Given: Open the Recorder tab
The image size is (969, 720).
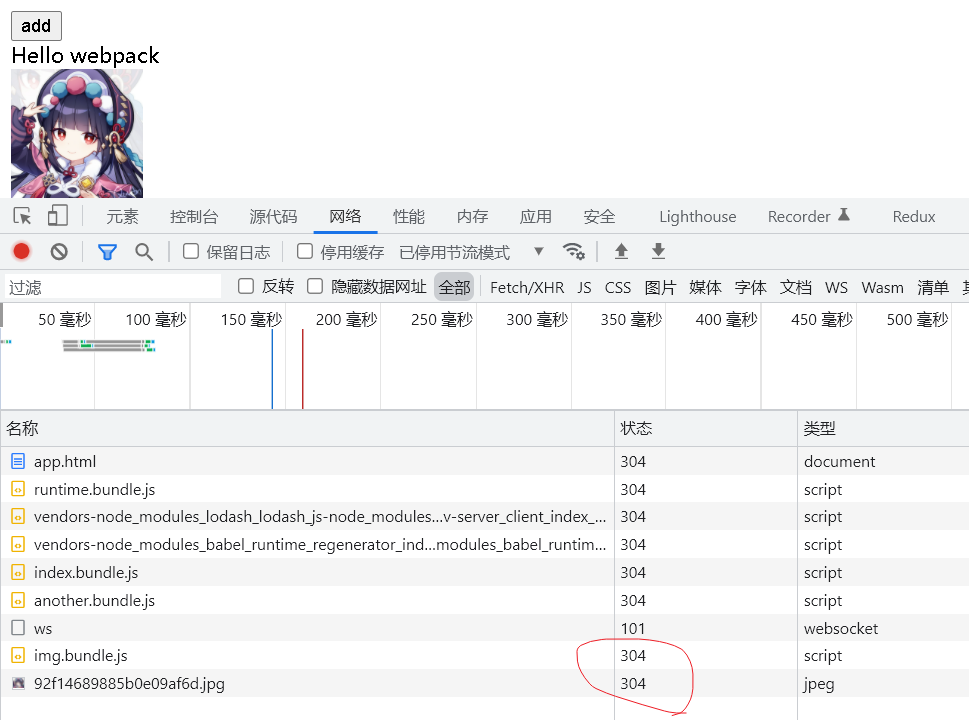Looking at the screenshot, I should coord(808,216).
